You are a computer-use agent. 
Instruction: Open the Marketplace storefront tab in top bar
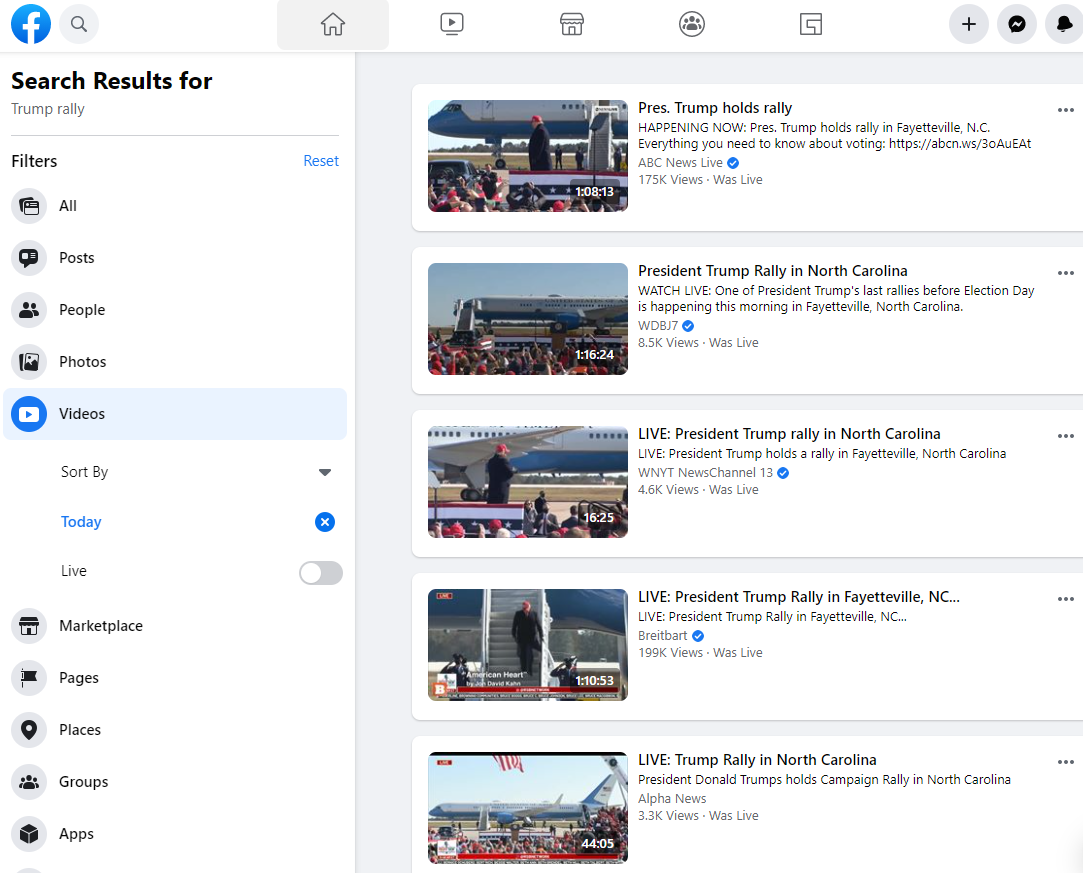572,25
